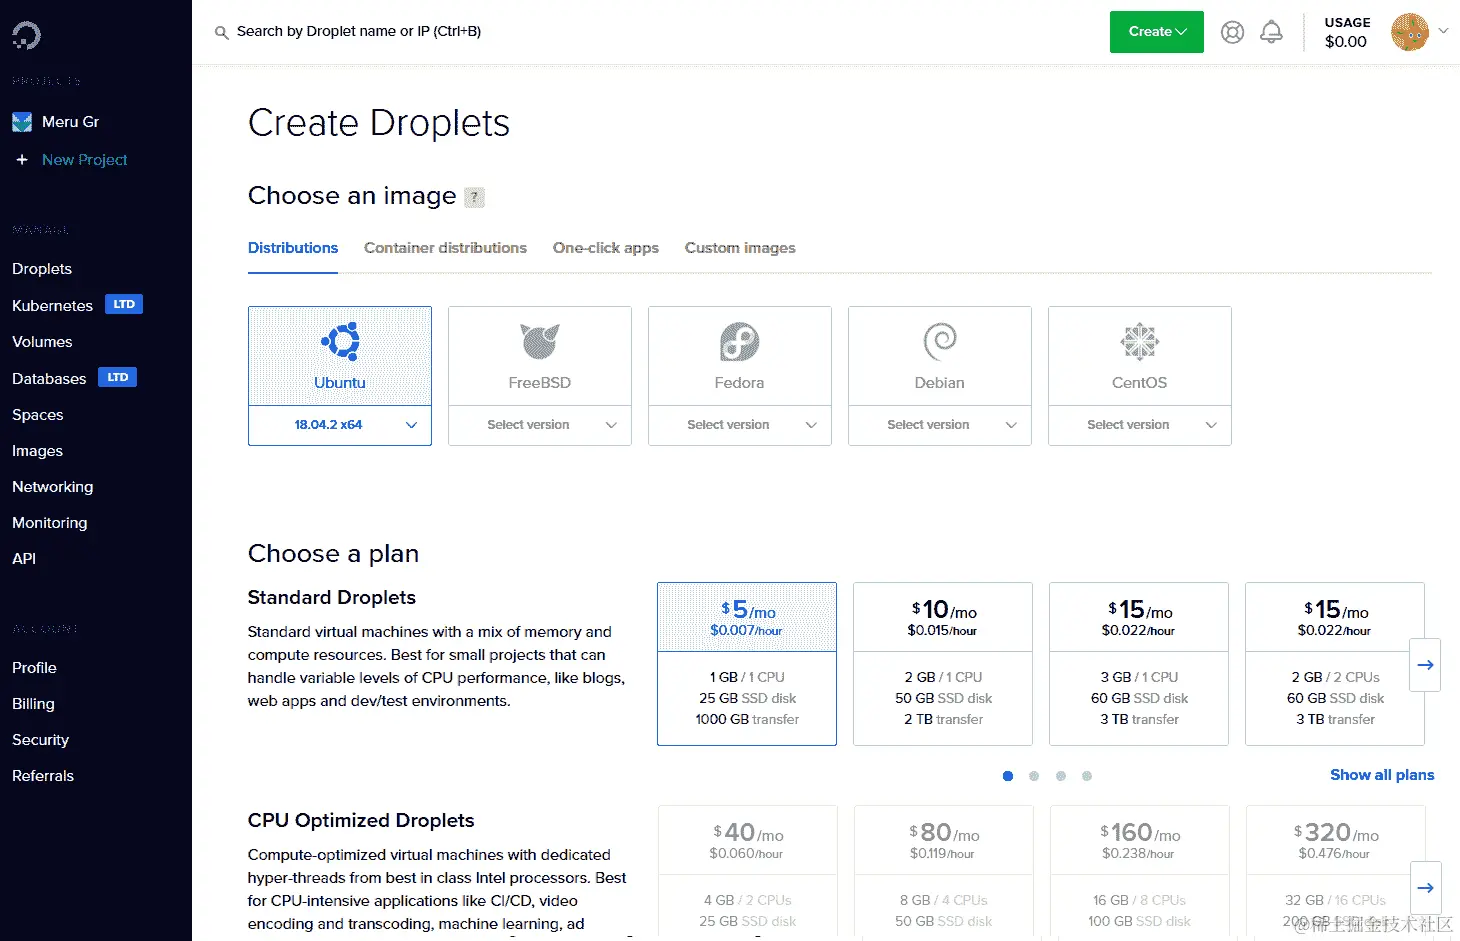Click the Standard Droplets next arrow
Viewport: 1460px width, 941px height.
pyautogui.click(x=1425, y=665)
